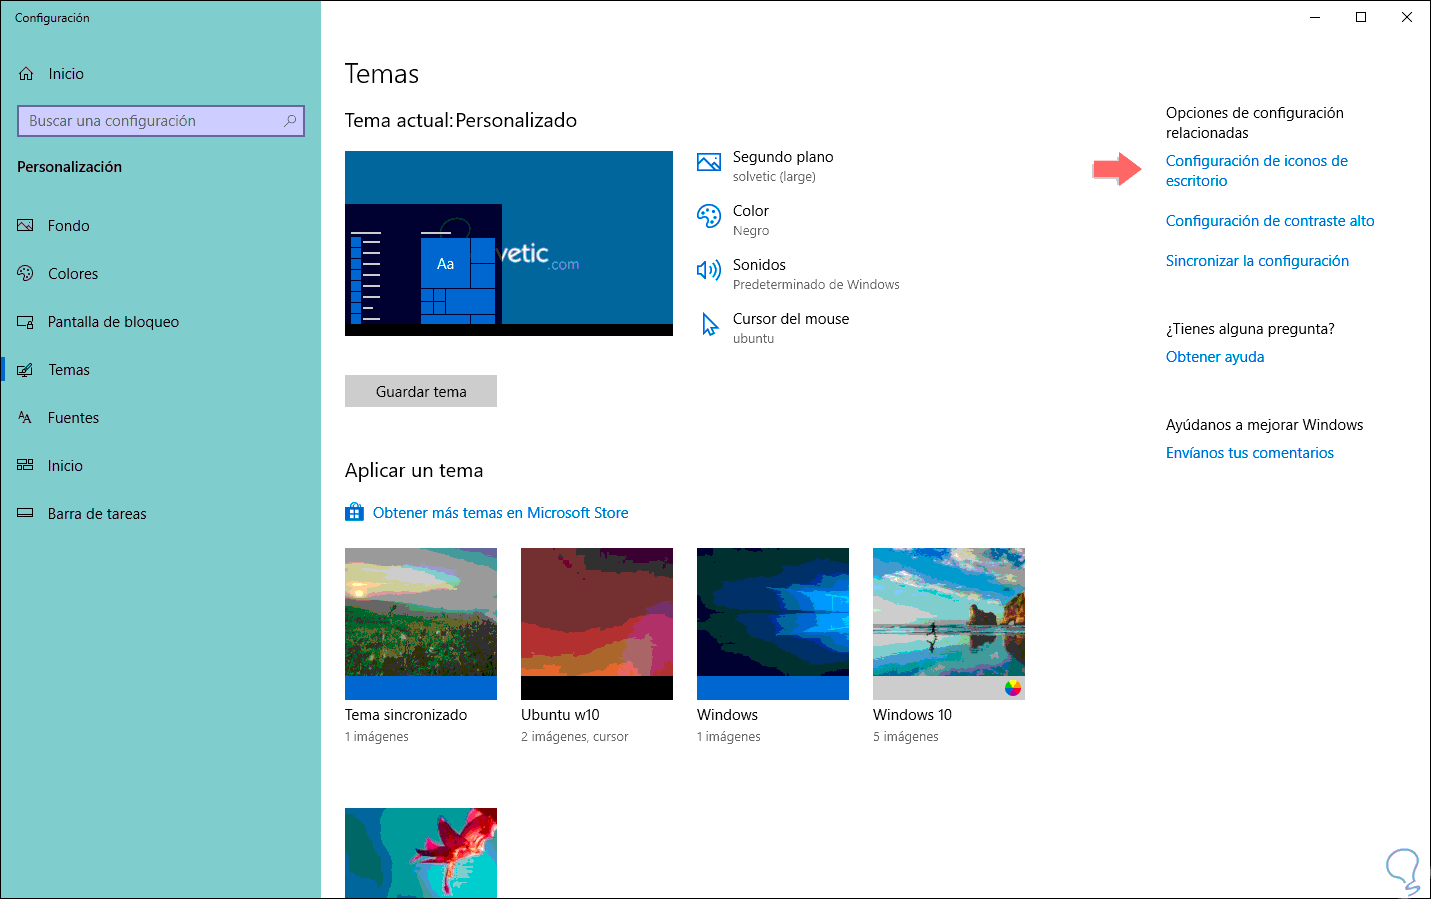1431x899 pixels.
Task: Open the Fondo settings page
Action: 160,226
